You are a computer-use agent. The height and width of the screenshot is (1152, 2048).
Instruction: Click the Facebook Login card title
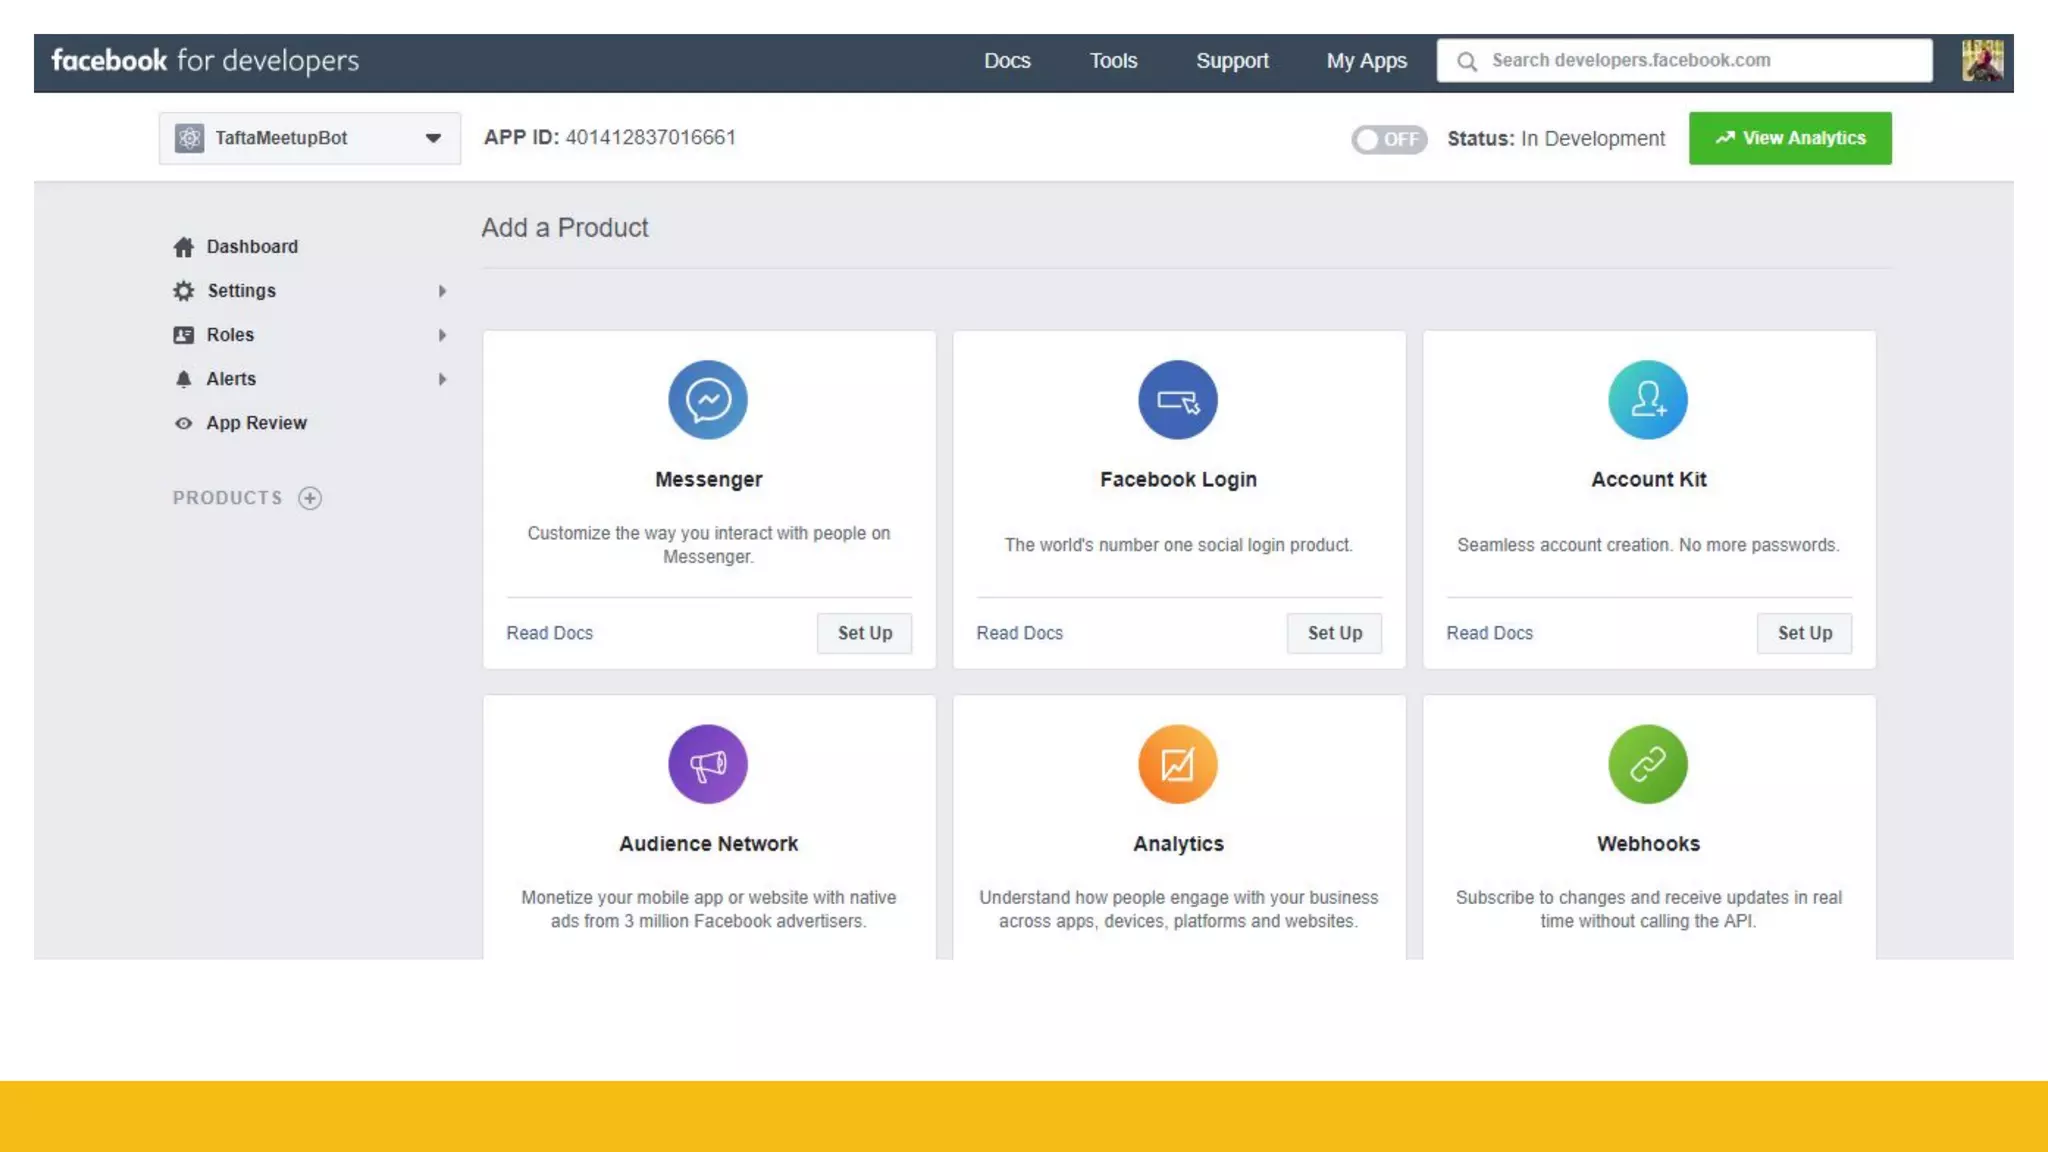(x=1178, y=480)
